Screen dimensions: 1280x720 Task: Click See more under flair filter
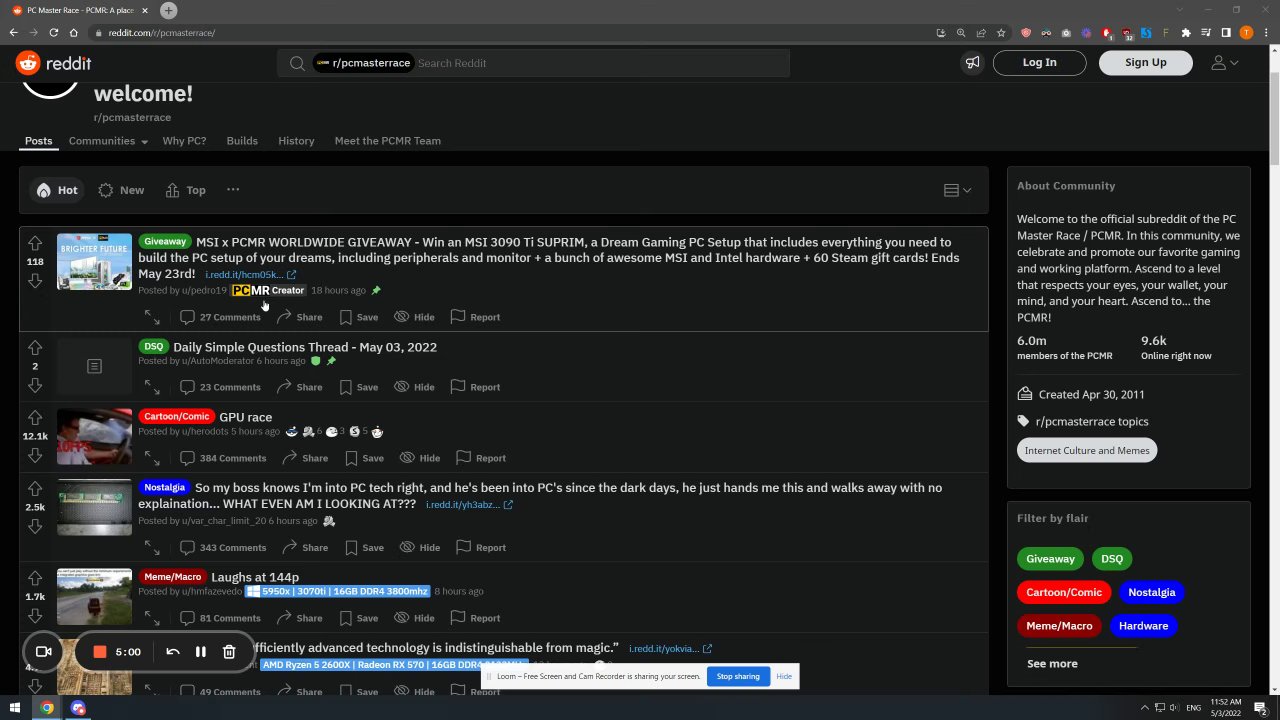1052,664
